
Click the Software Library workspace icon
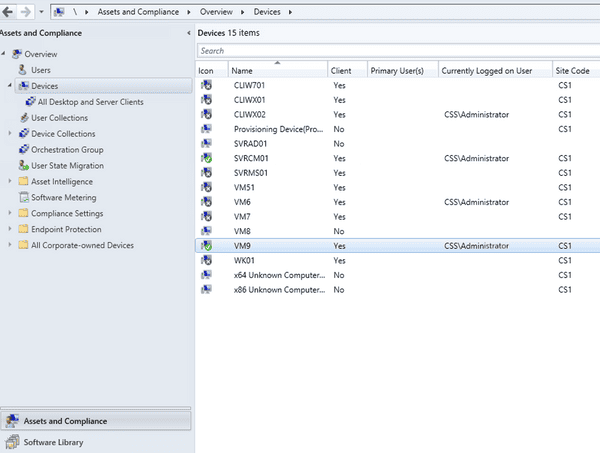[12, 442]
